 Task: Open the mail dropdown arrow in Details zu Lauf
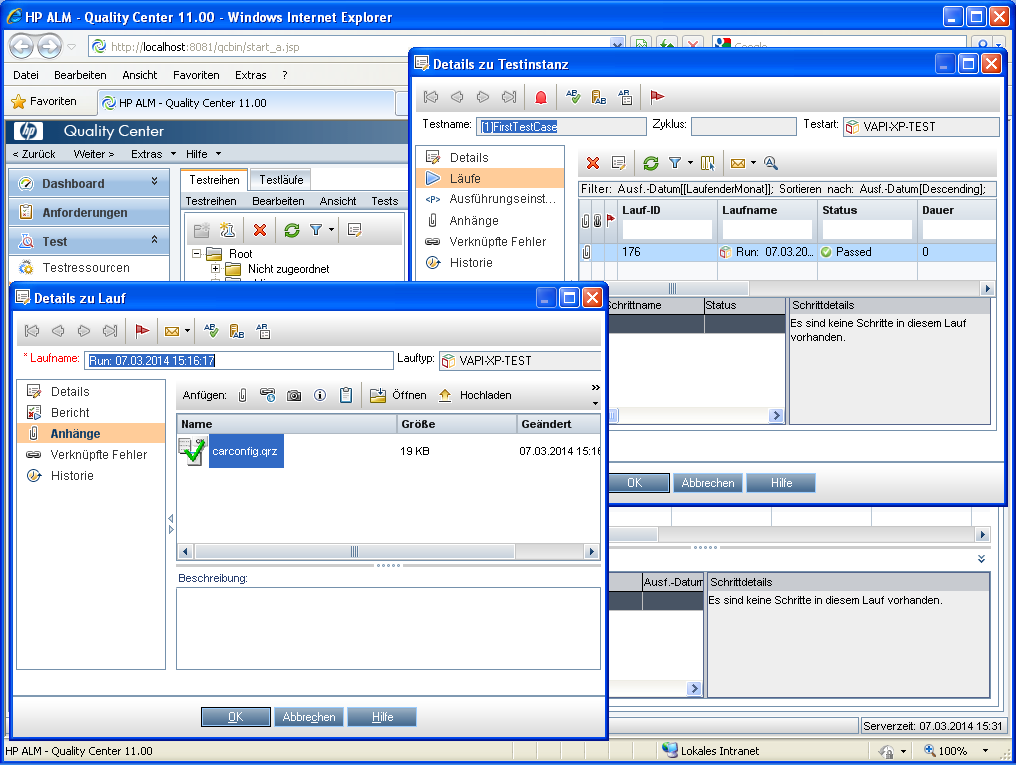[187, 331]
